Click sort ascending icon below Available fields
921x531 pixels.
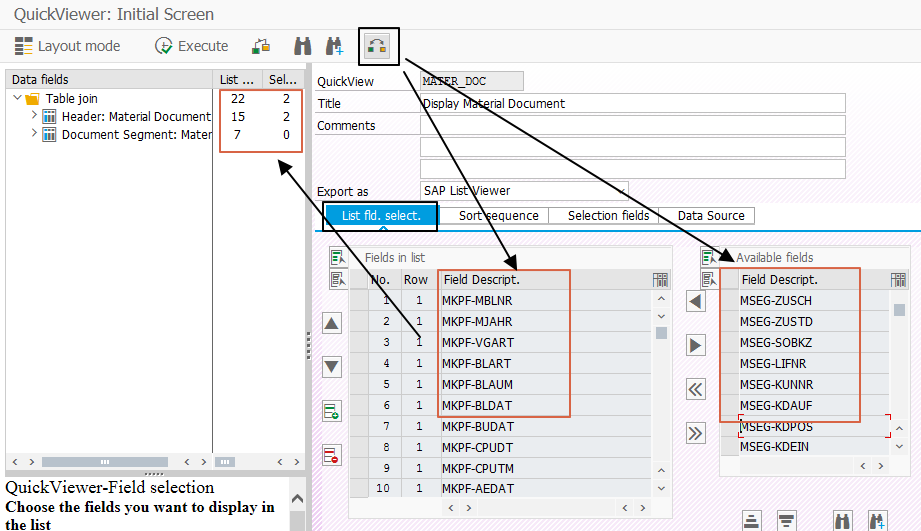coord(751,520)
